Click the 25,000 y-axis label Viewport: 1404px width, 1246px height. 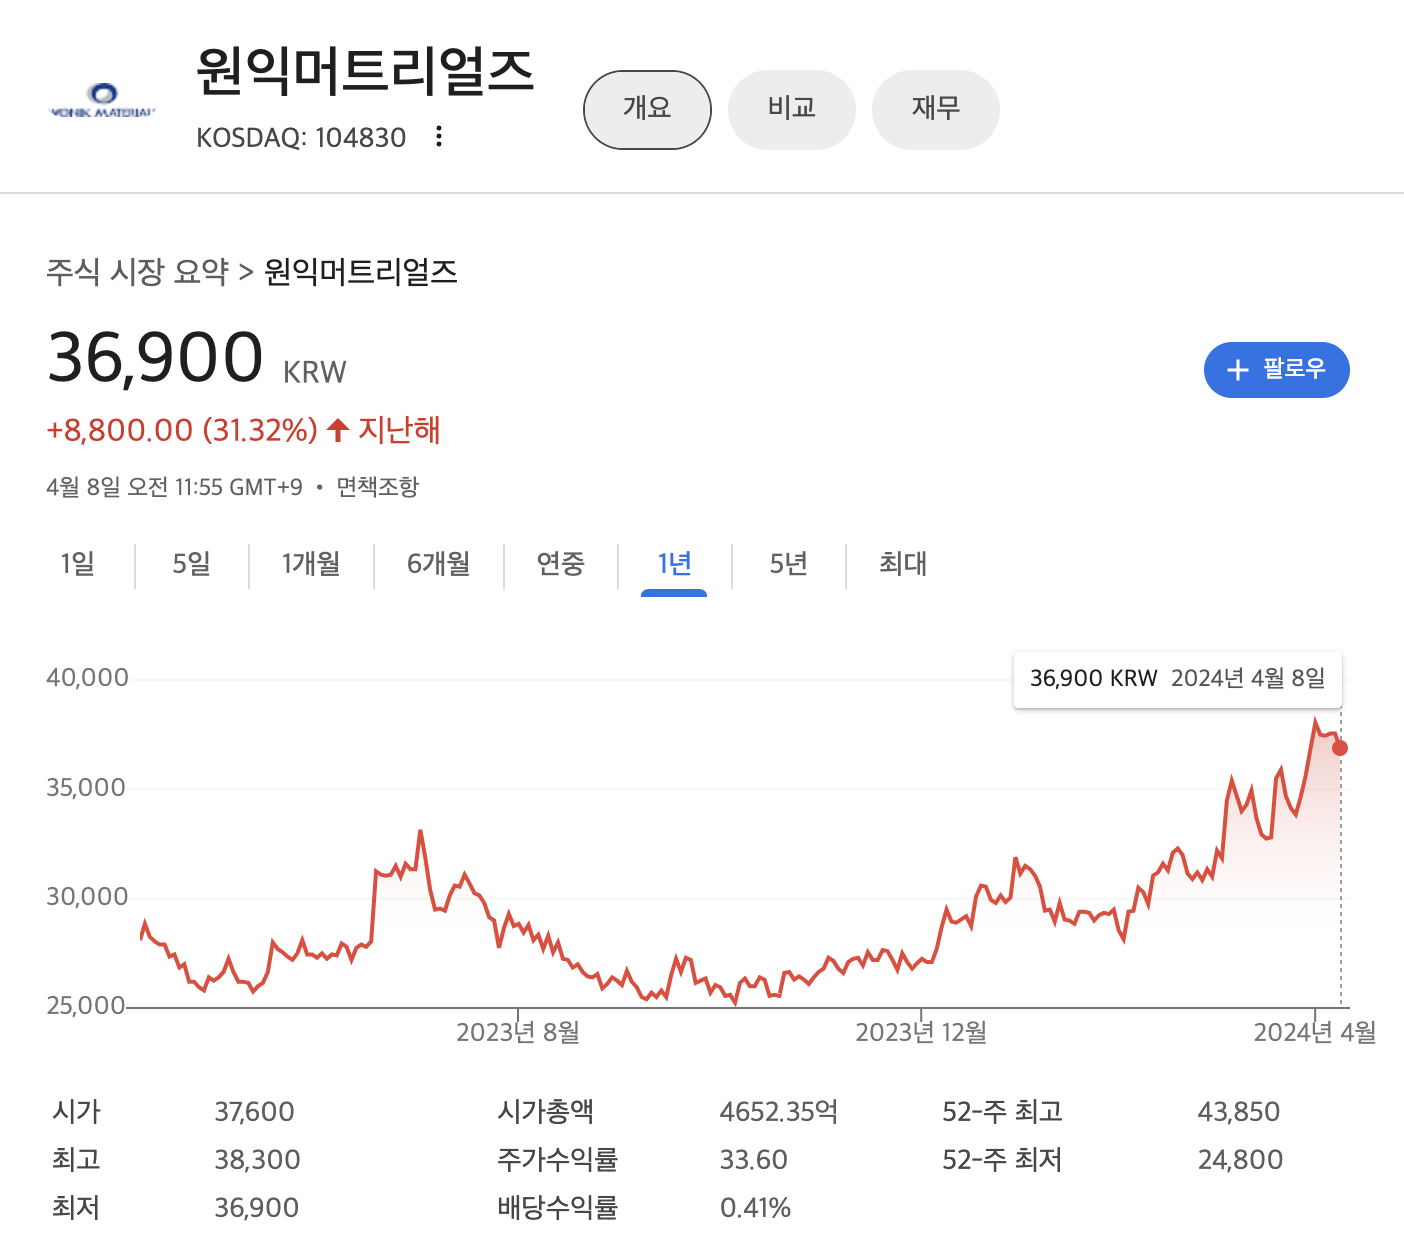point(86,1005)
